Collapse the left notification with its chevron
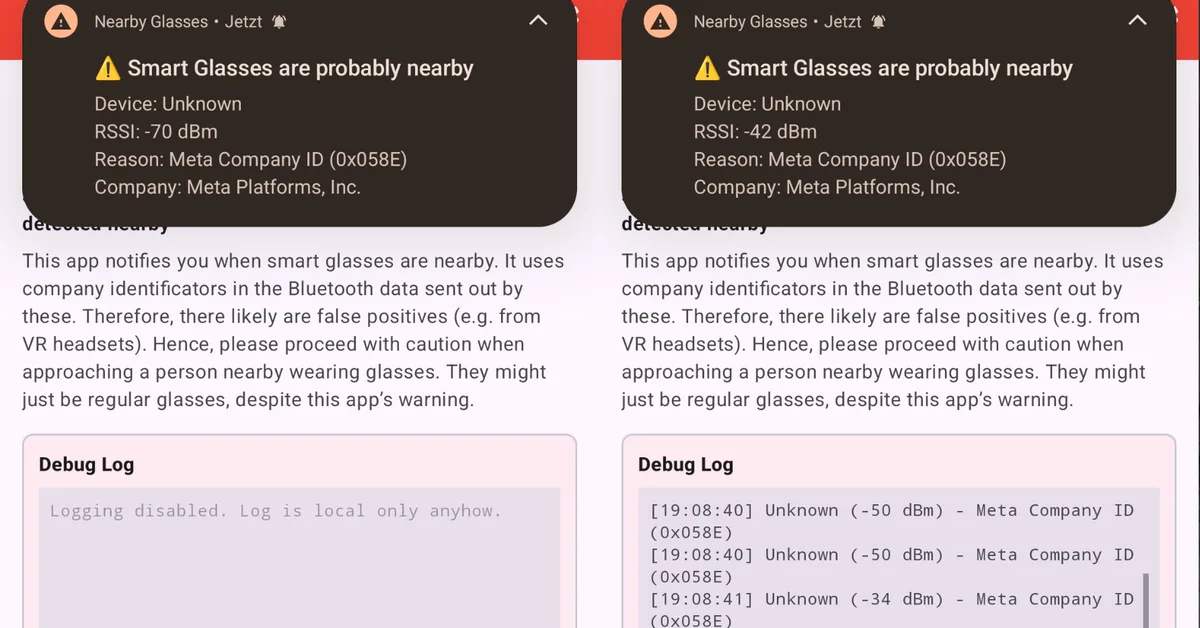The width and height of the screenshot is (1200, 628). click(537, 20)
